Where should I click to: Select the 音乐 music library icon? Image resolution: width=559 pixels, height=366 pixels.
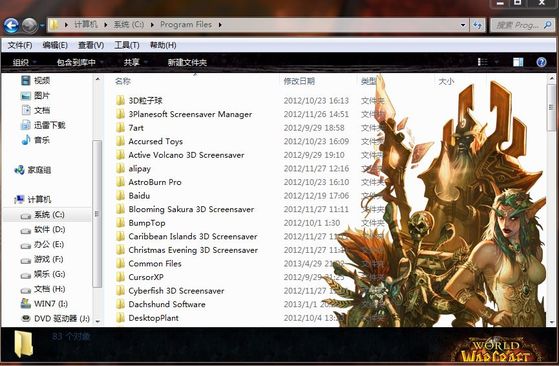pyautogui.click(x=26, y=140)
